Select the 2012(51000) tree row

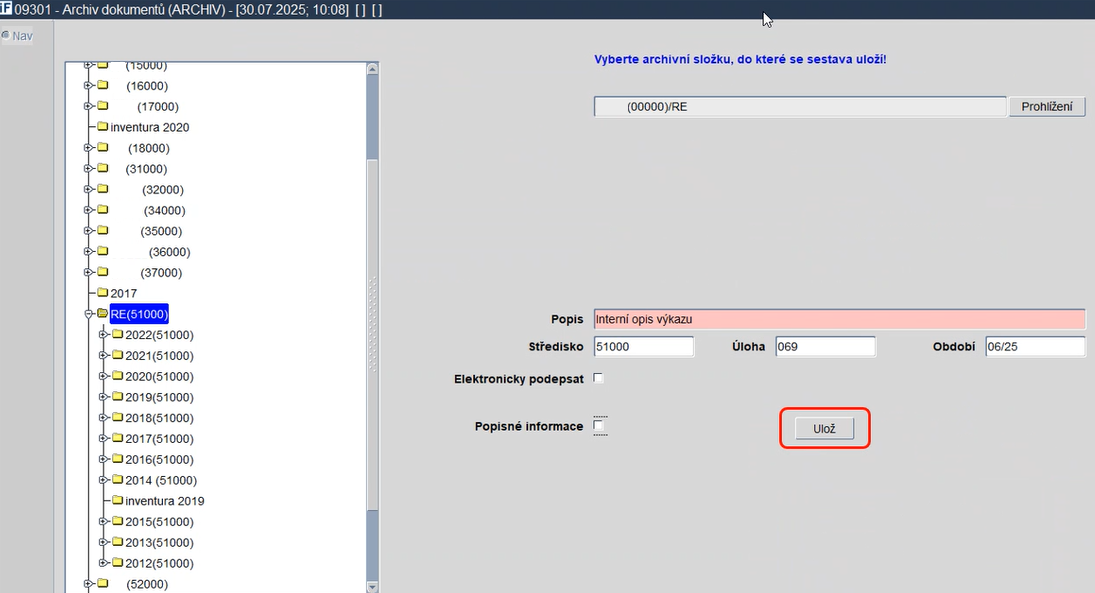point(159,563)
